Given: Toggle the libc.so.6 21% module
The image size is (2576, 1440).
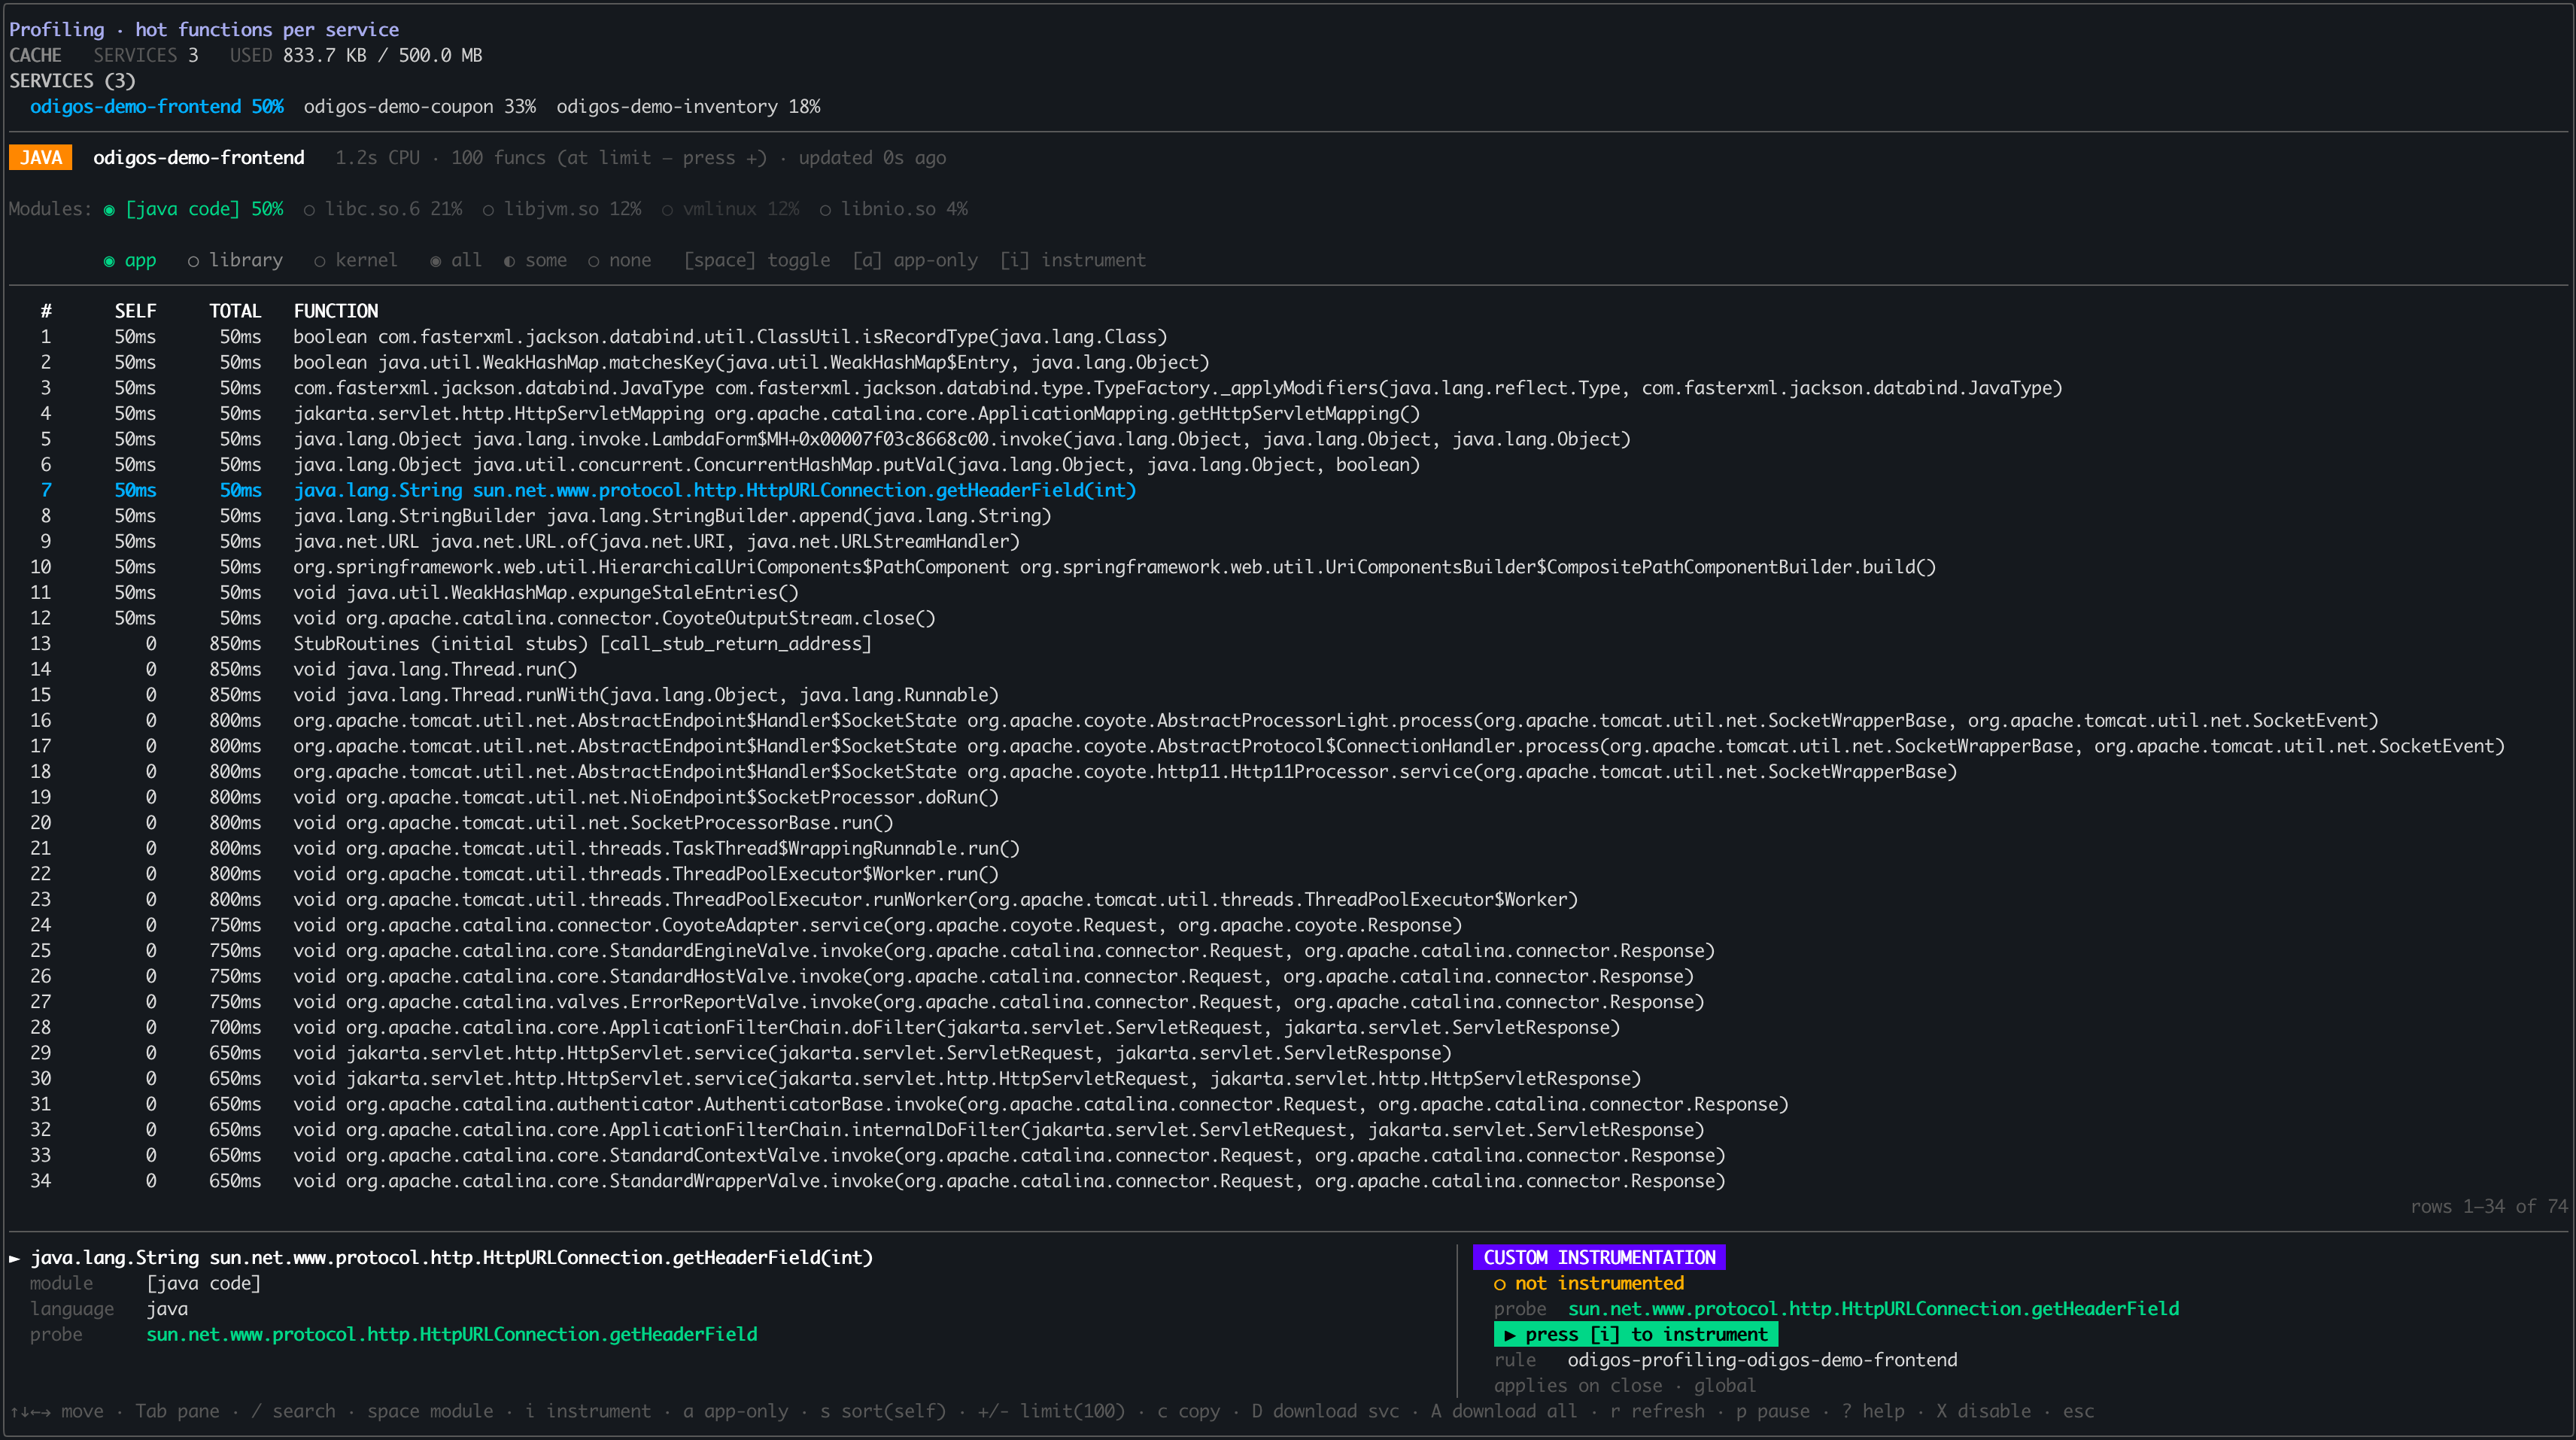Looking at the screenshot, I should (x=383, y=209).
